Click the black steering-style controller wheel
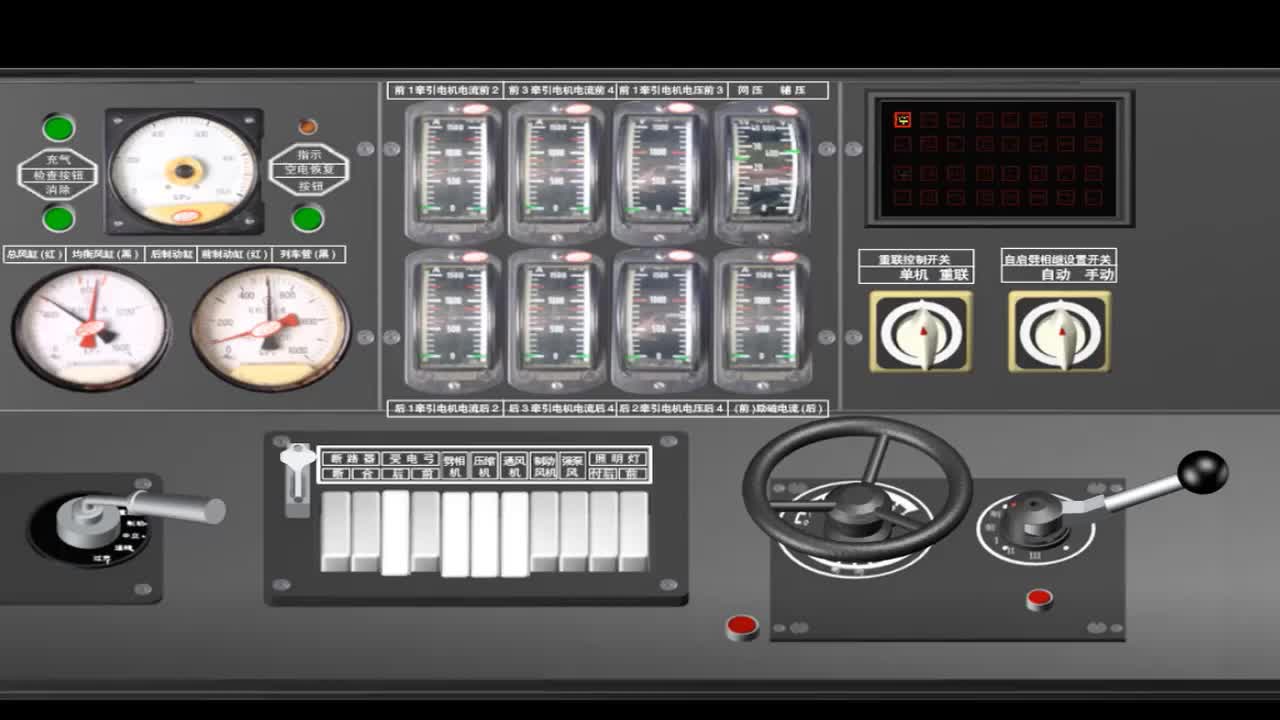 (x=857, y=488)
